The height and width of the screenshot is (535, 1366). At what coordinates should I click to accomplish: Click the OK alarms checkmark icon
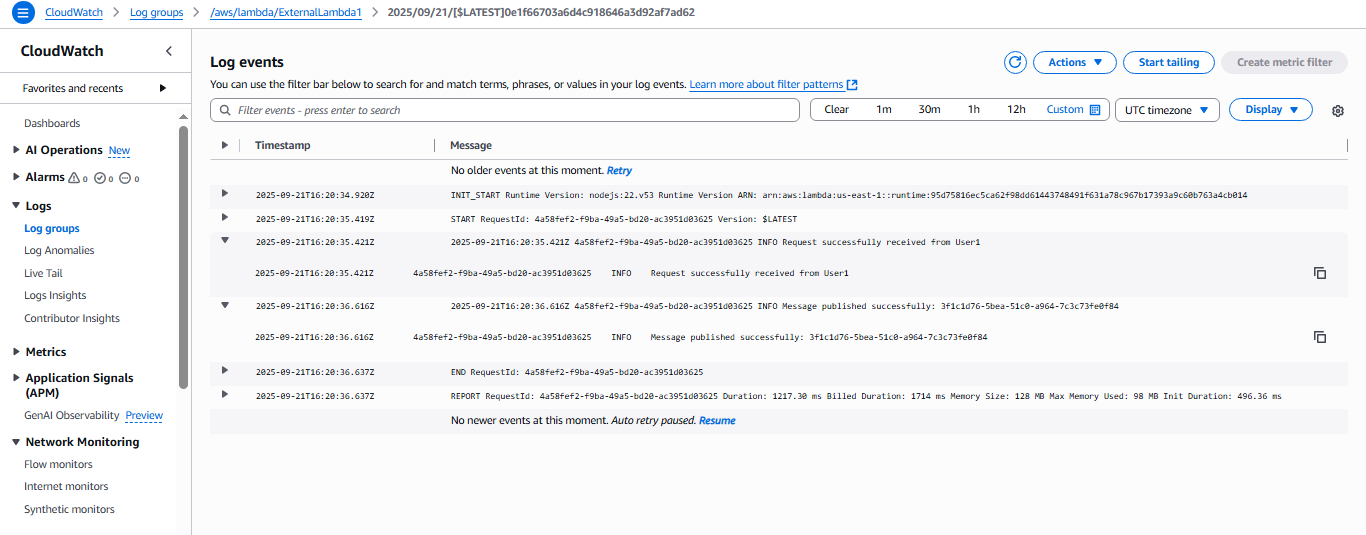100,177
